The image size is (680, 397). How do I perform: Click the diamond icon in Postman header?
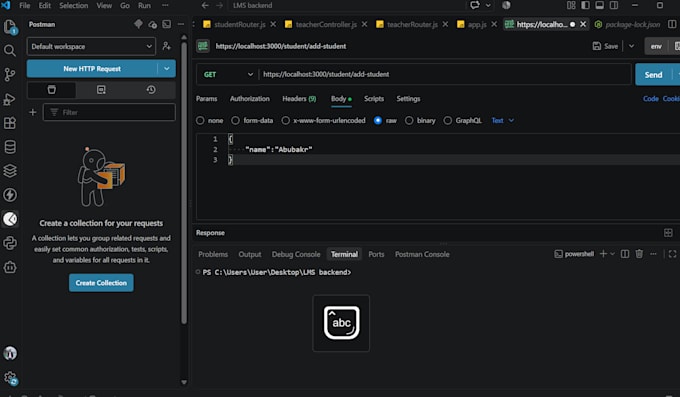(x=138, y=24)
